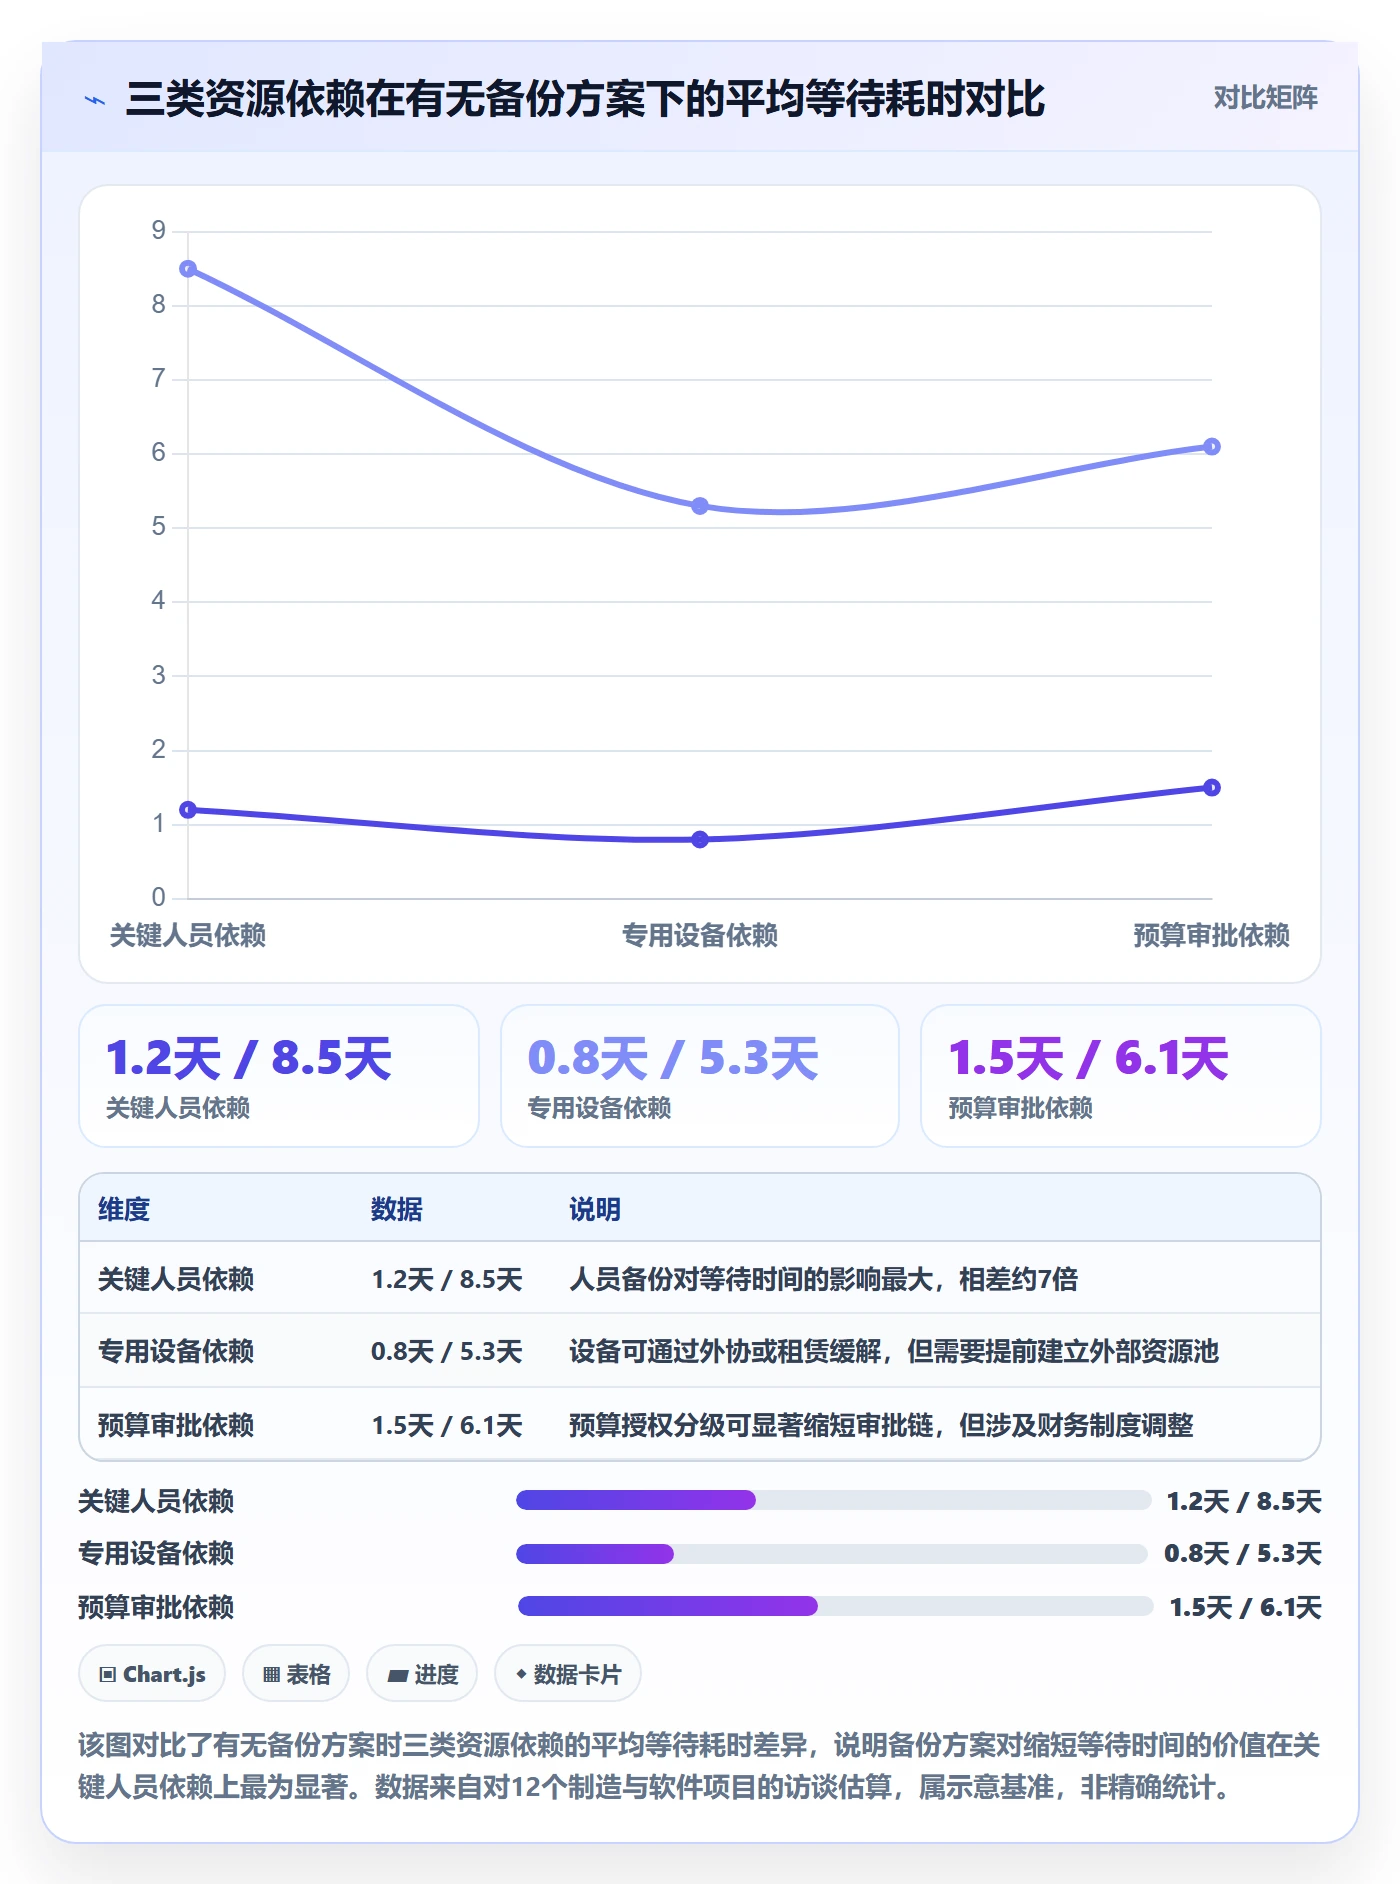The height and width of the screenshot is (1884, 1400).
Task: Select the 1.5 data point on the lower line
Action: point(1212,788)
